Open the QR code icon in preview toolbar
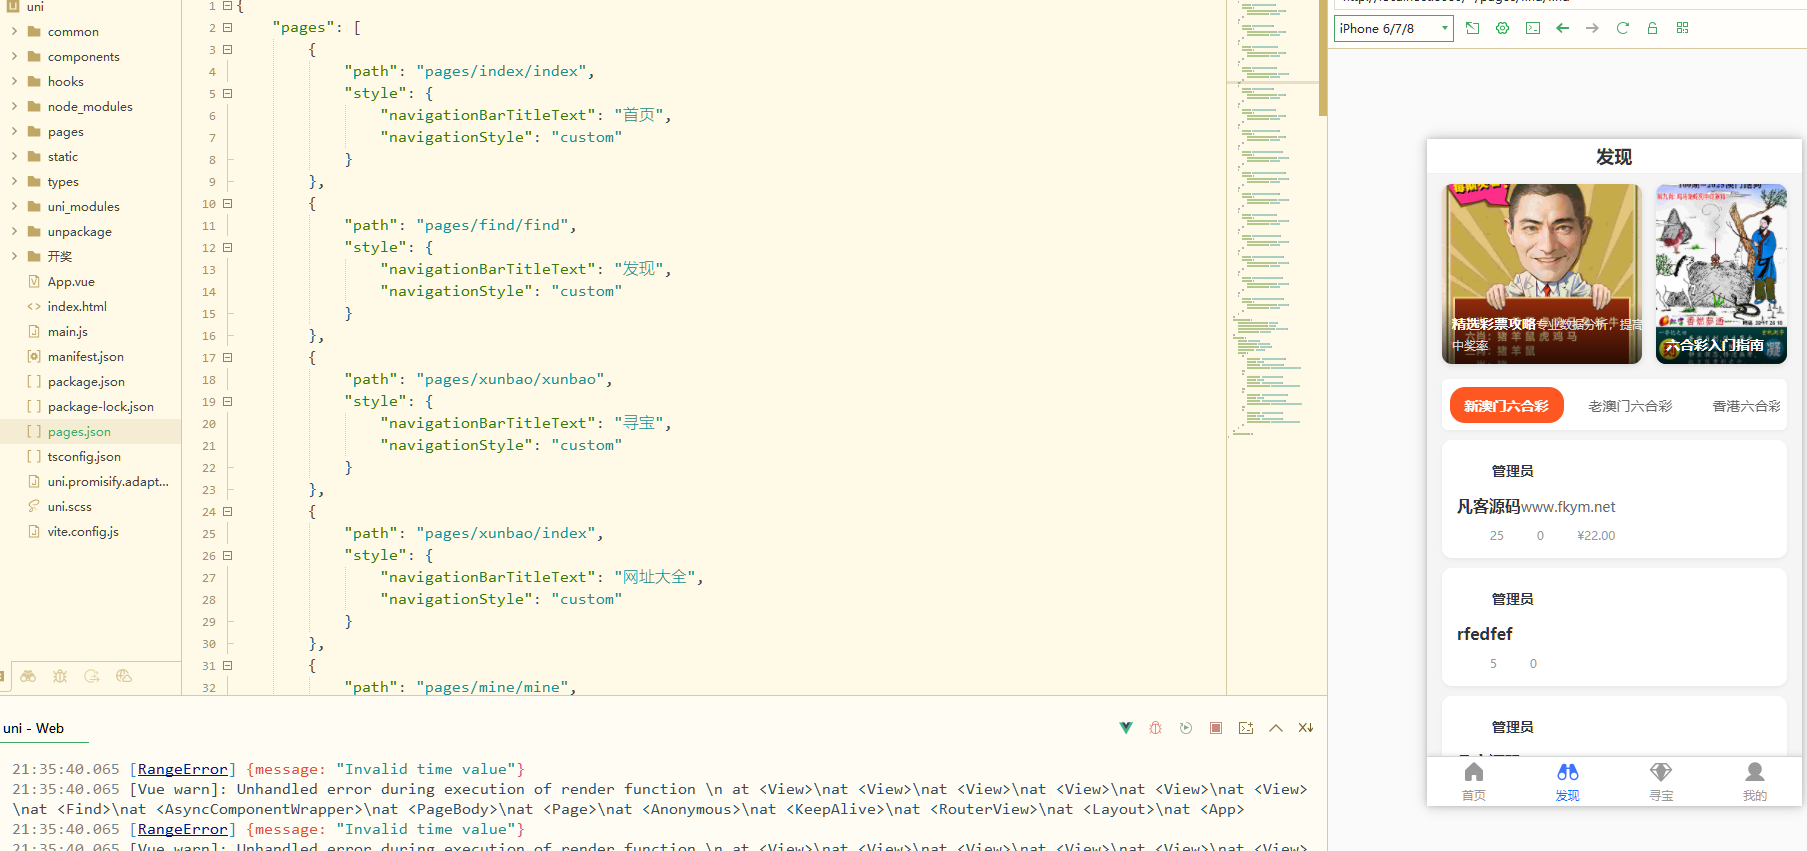The width and height of the screenshot is (1807, 851). click(1682, 28)
